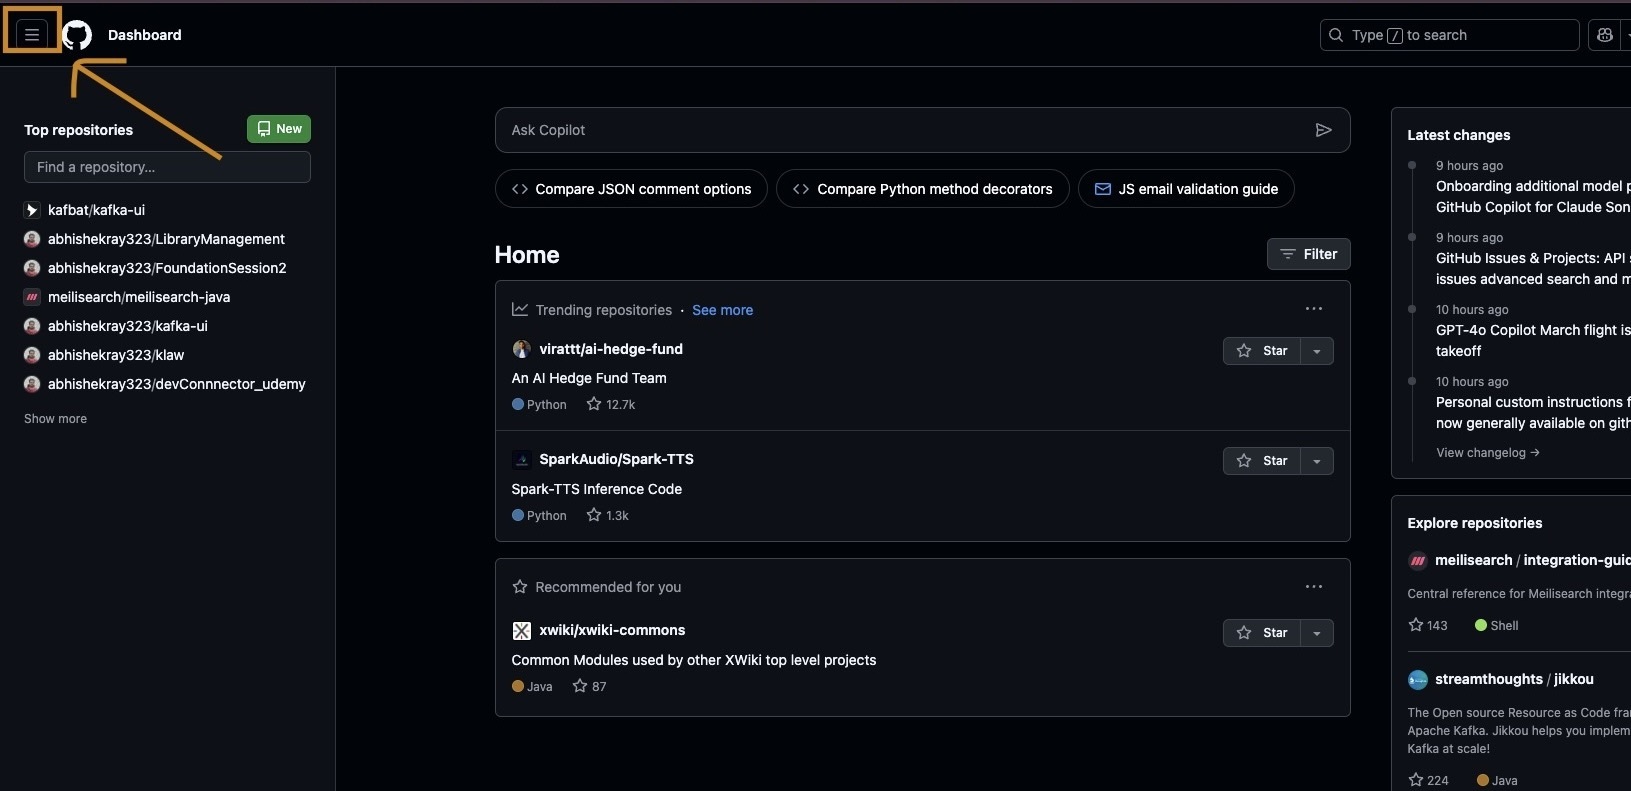The height and width of the screenshot is (791, 1631).
Task: Click the 224 stars count on jikkou
Action: [1428, 781]
